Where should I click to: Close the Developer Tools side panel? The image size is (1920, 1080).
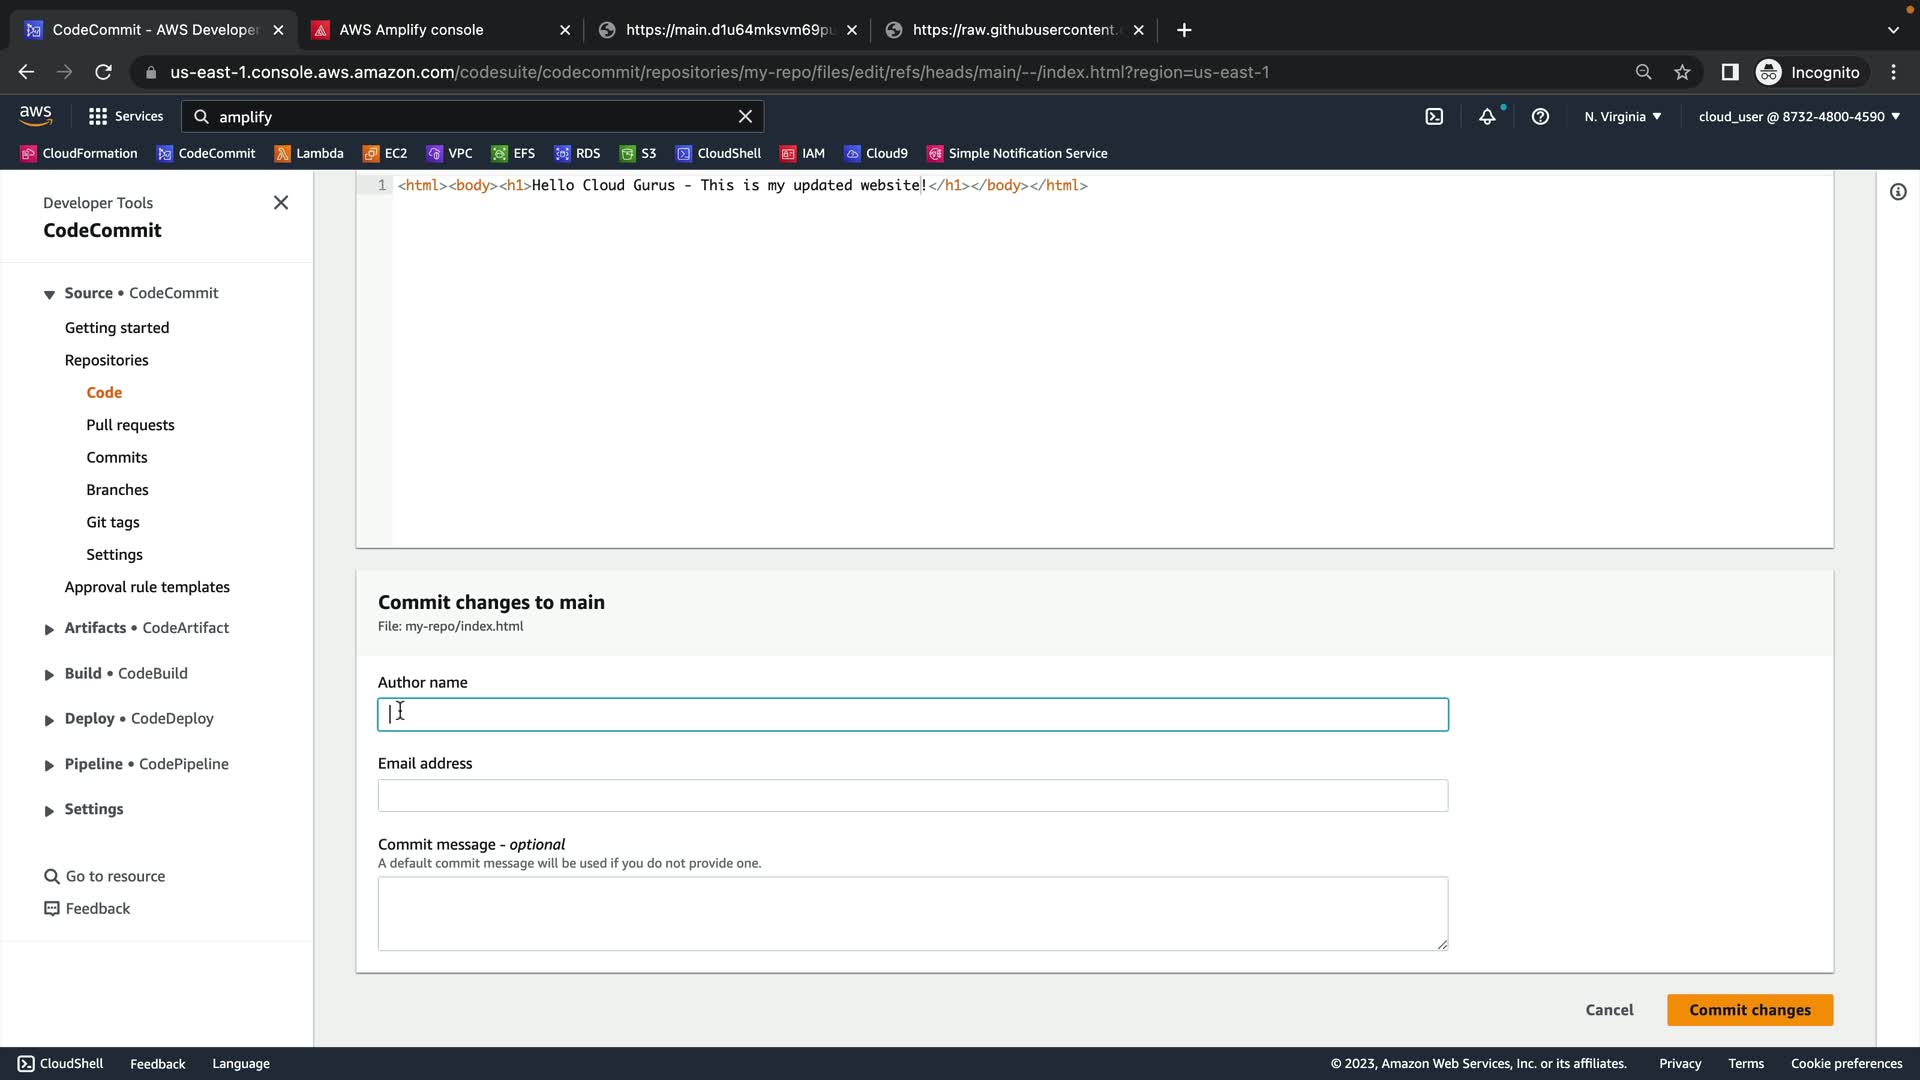coord(281,203)
